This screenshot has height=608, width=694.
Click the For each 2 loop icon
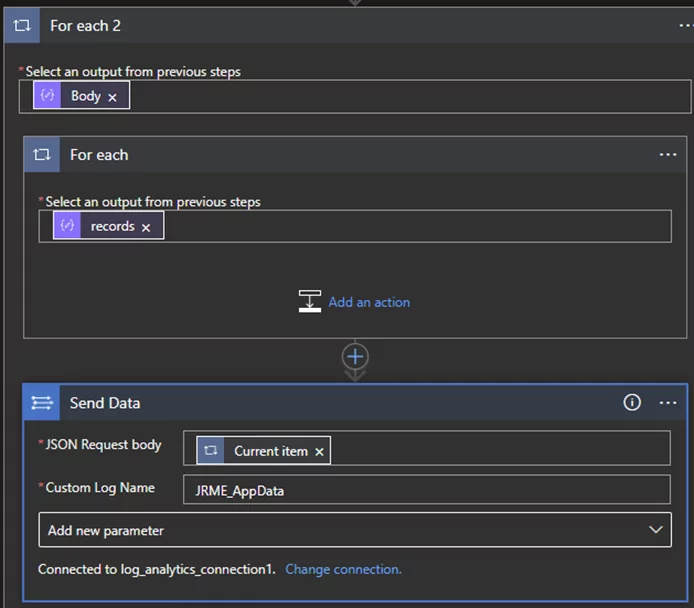point(22,26)
